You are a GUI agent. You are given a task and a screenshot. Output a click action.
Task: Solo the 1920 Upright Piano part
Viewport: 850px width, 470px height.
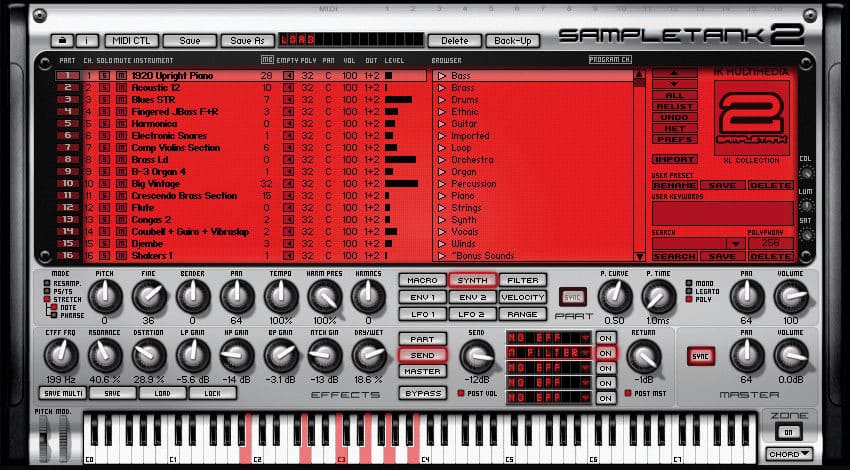point(105,76)
